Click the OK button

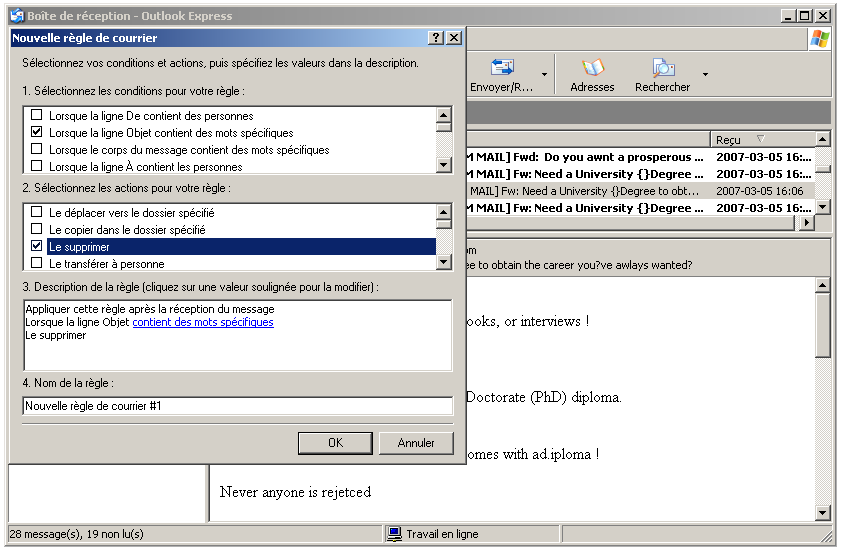[335, 443]
